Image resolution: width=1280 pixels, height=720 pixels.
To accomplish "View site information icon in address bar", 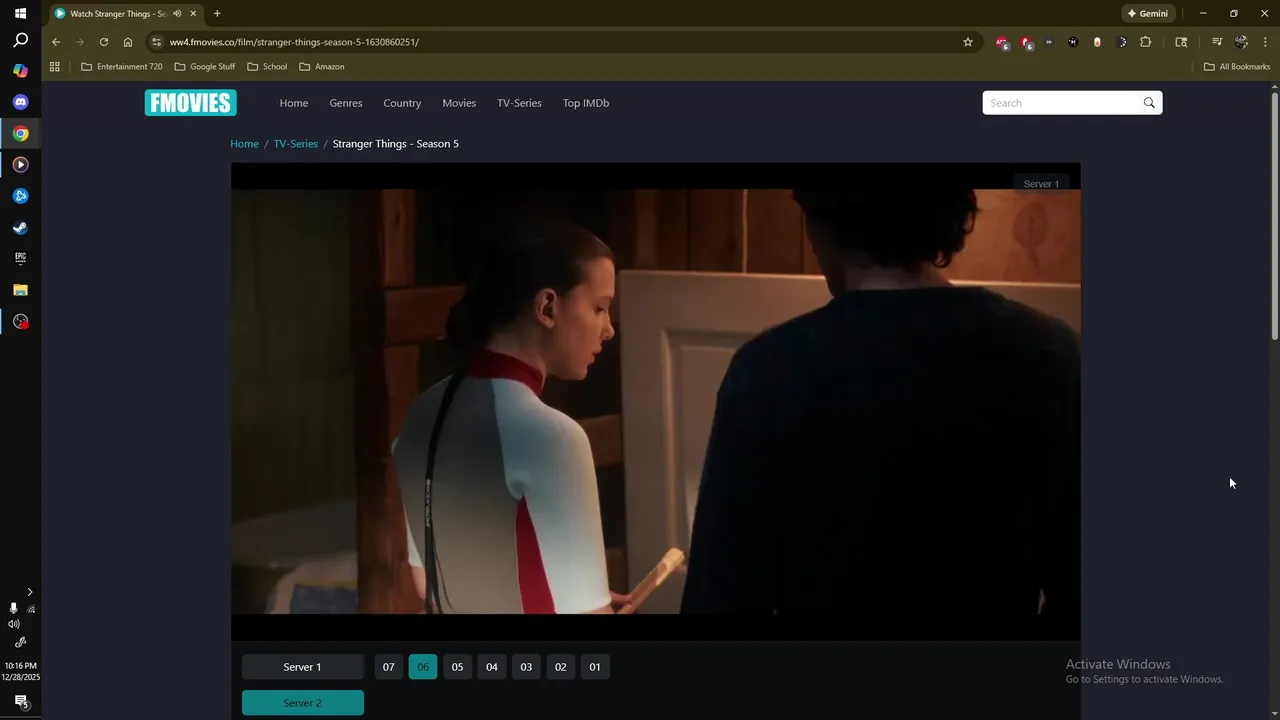I will pos(155,42).
